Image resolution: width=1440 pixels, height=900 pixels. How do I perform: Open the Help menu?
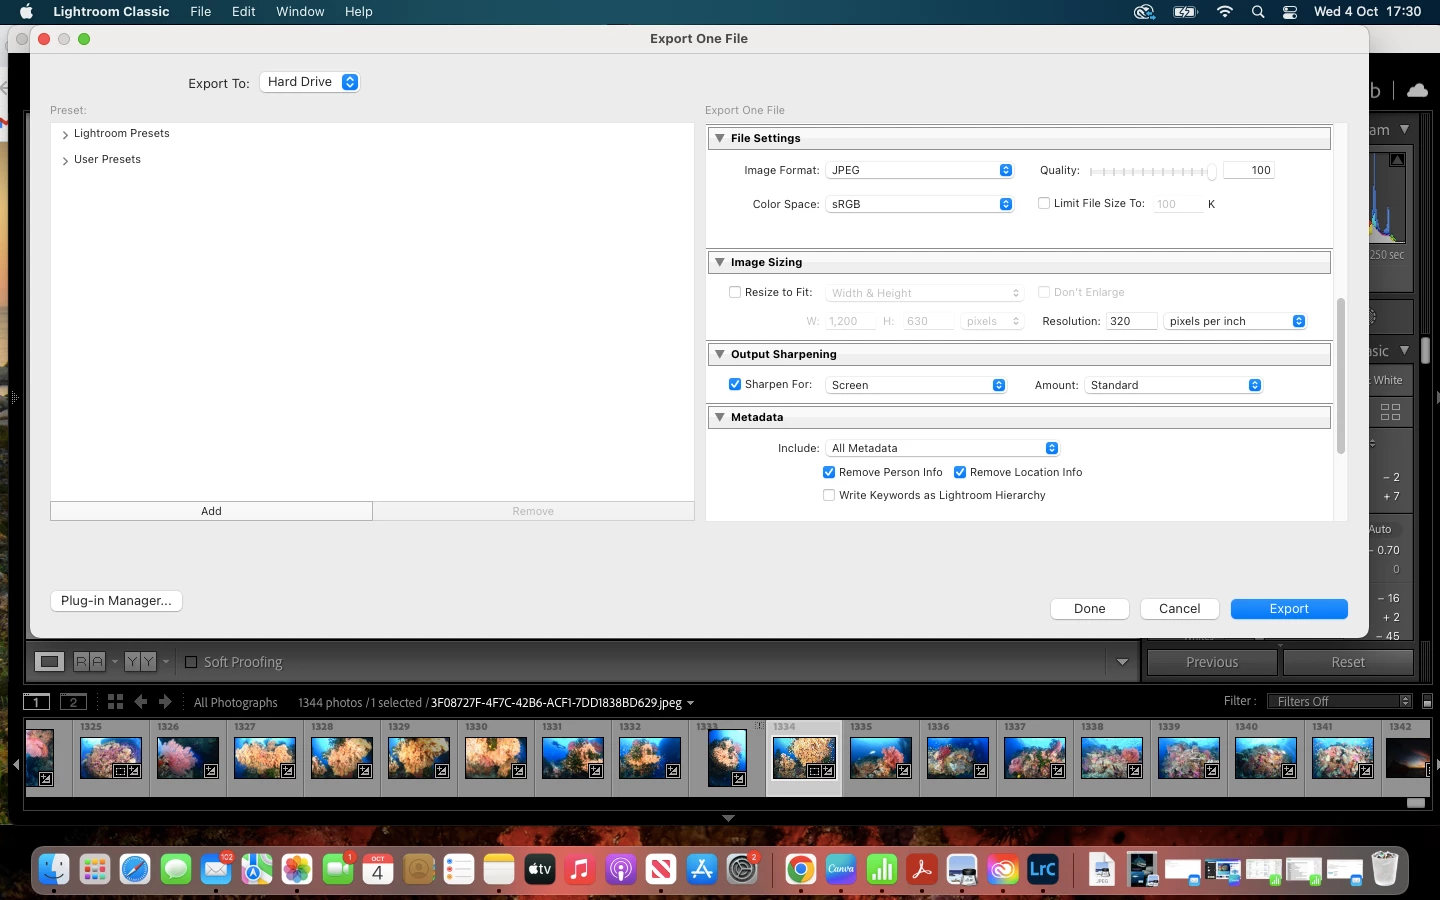coord(359,12)
